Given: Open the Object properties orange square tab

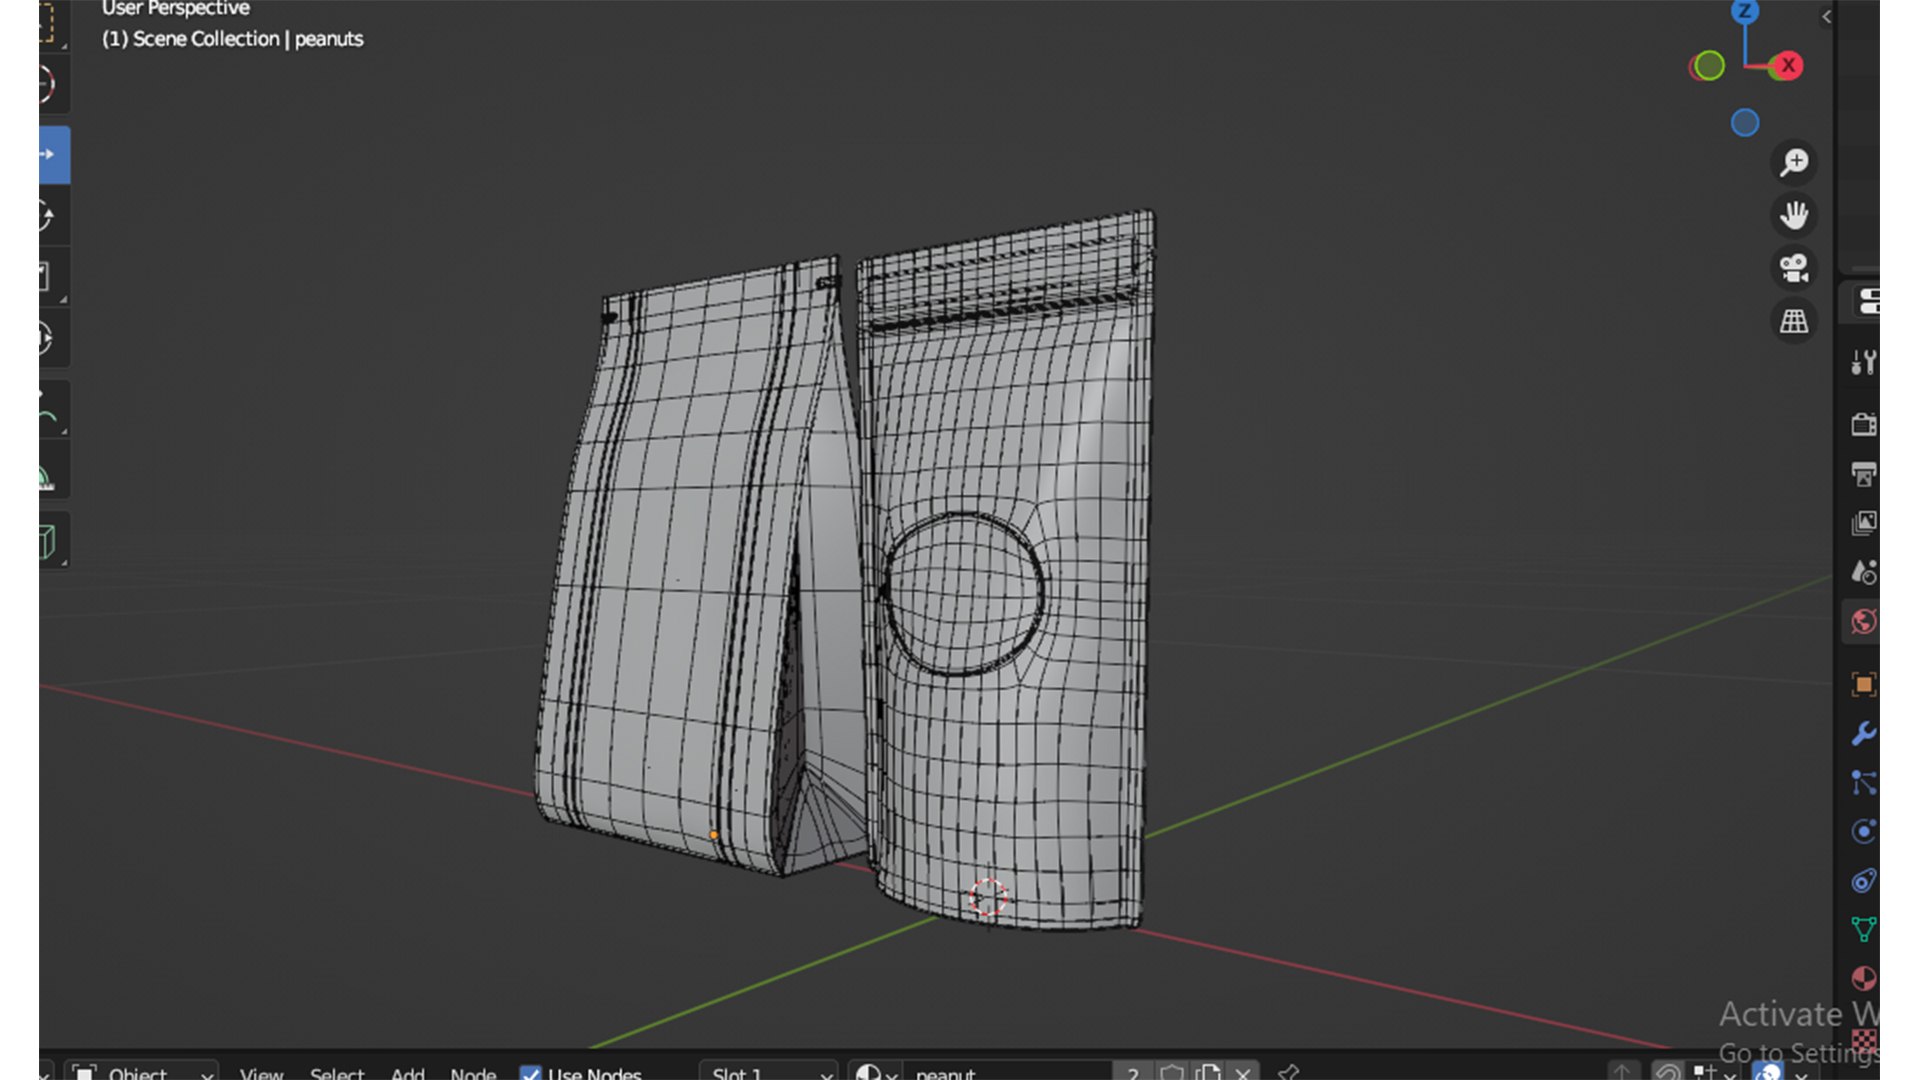Looking at the screenshot, I should 1863,685.
